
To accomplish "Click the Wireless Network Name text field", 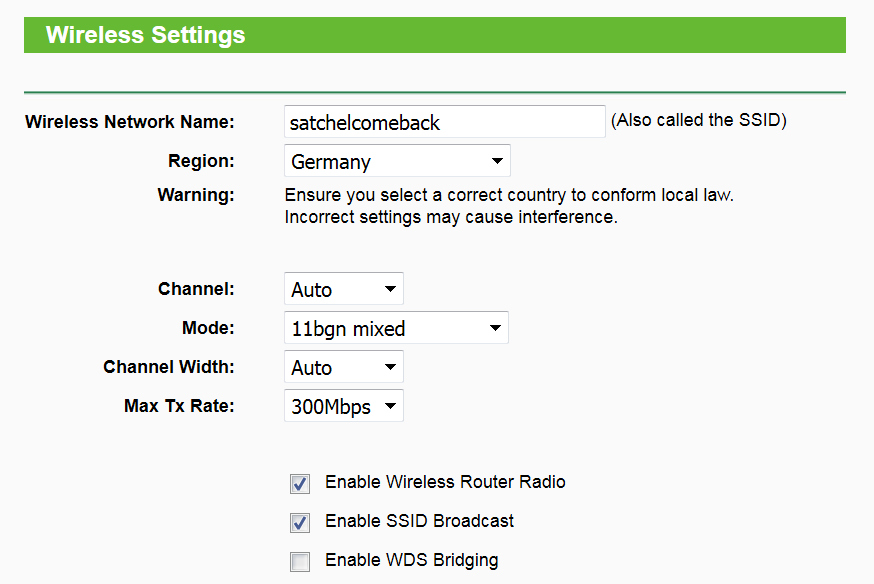I will 444,122.
